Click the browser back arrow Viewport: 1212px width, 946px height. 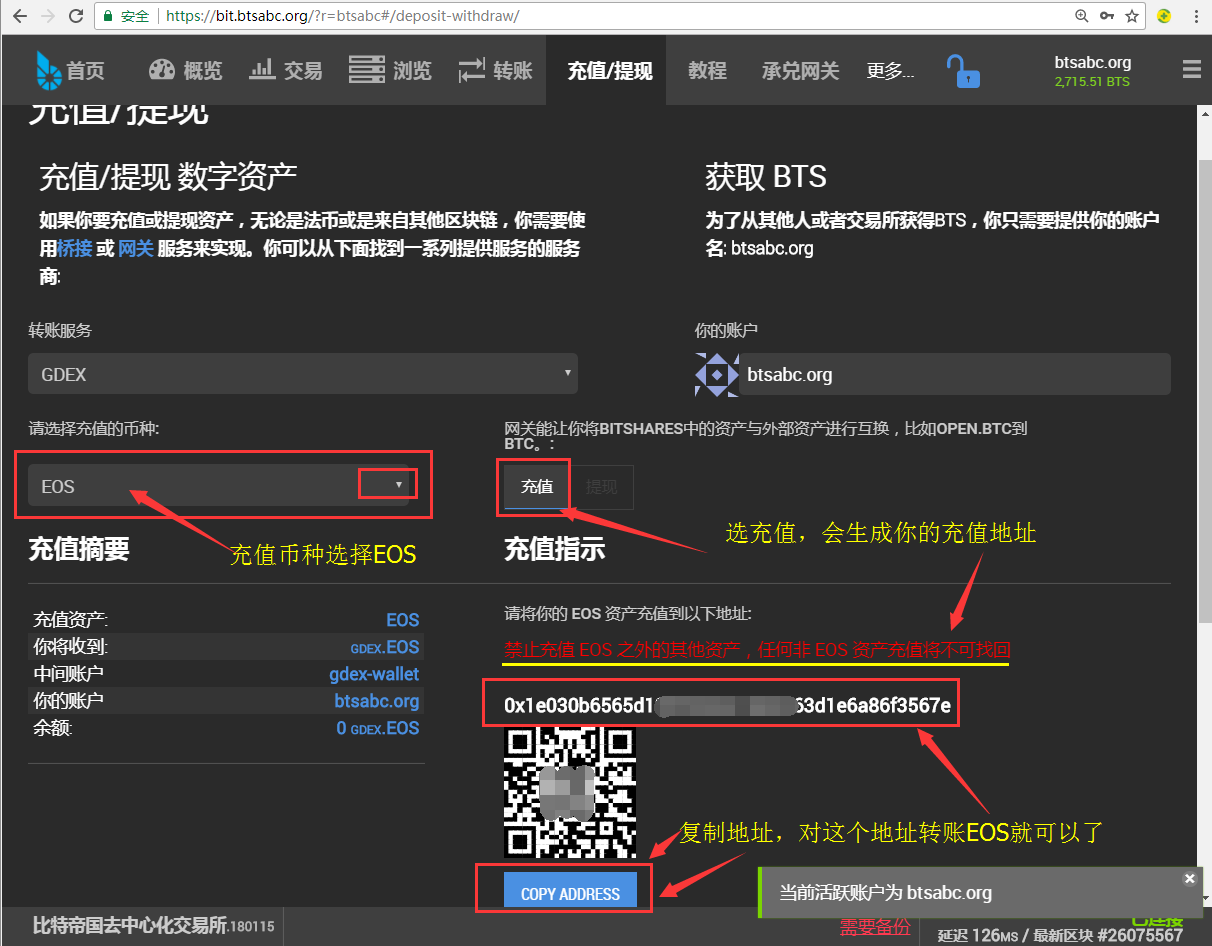[19, 16]
